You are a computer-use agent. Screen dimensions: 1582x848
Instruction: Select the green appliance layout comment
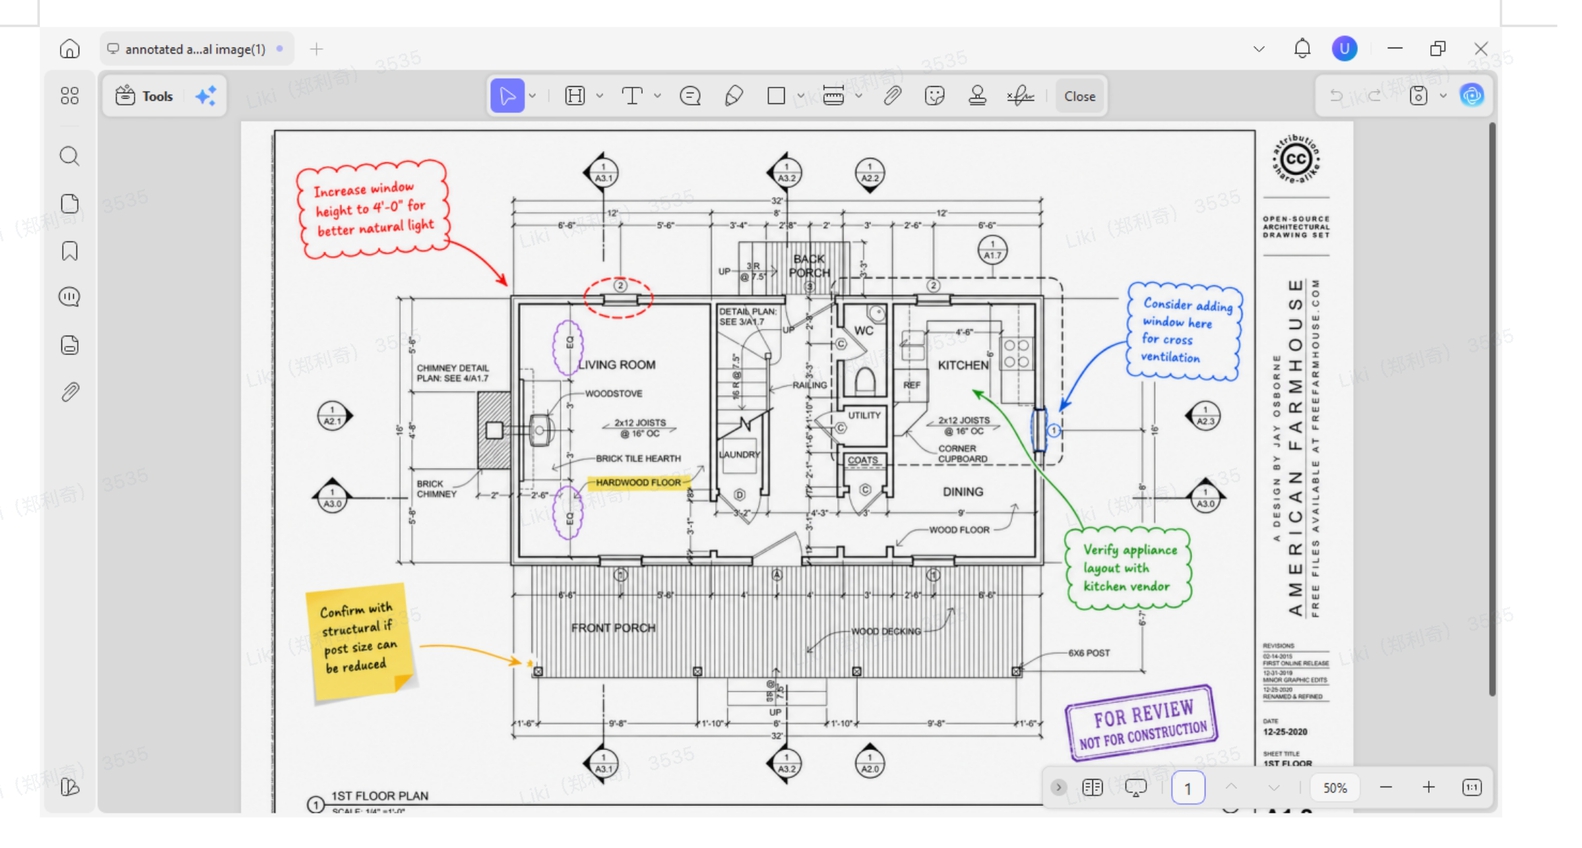click(1129, 568)
